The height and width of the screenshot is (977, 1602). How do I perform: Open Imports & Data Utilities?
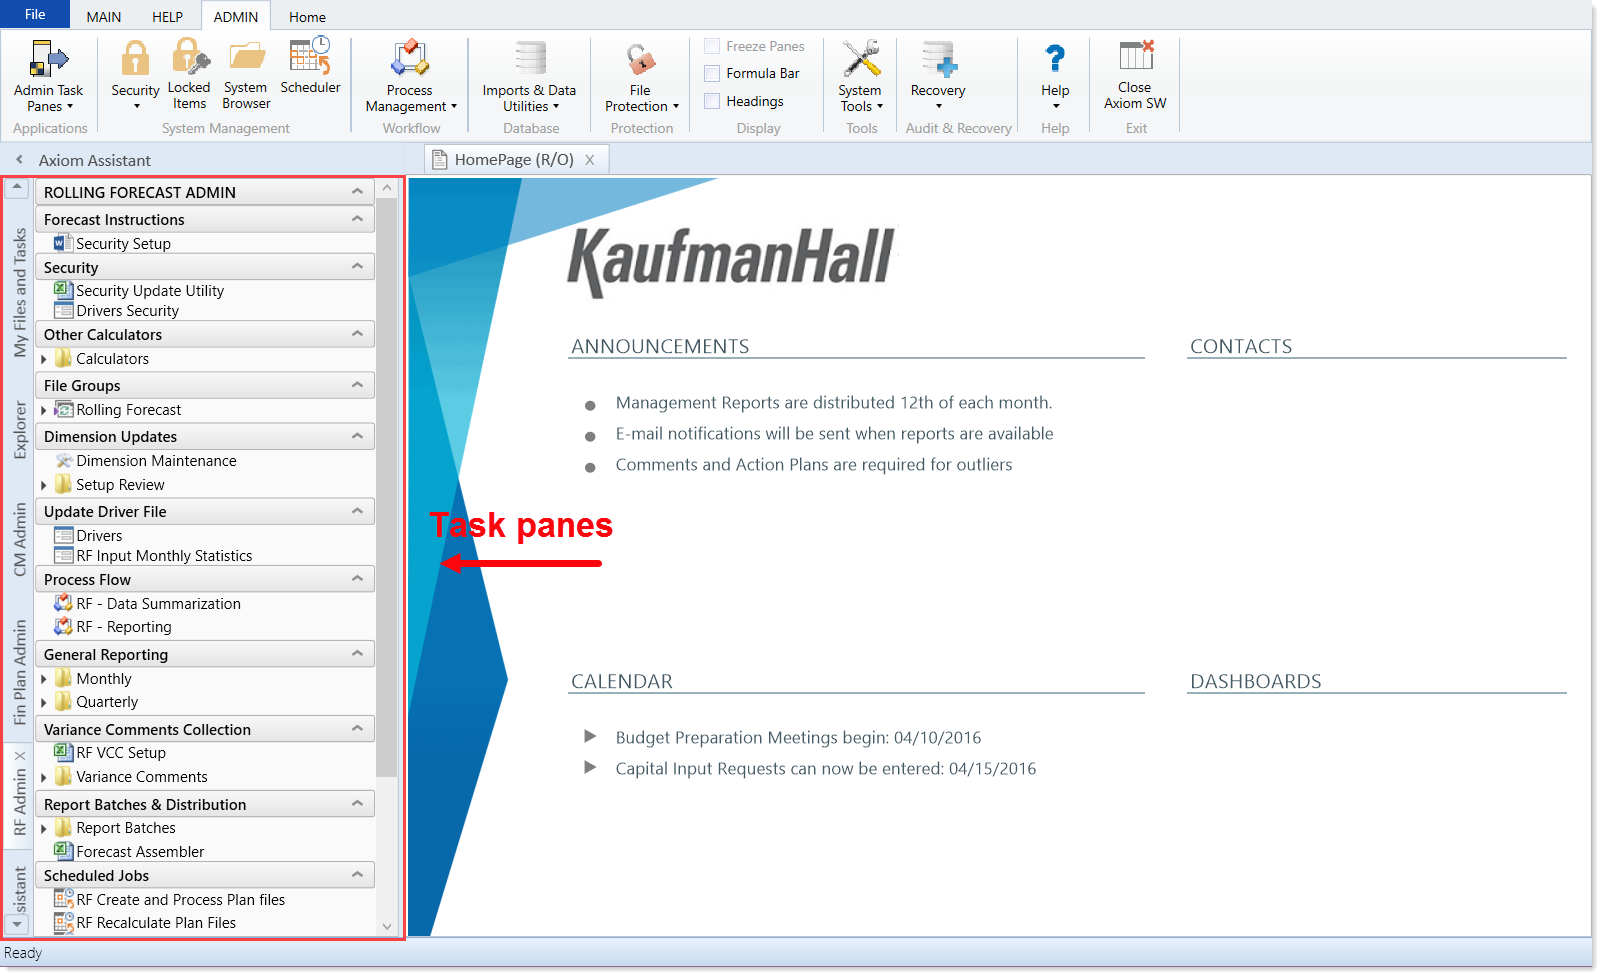click(529, 76)
